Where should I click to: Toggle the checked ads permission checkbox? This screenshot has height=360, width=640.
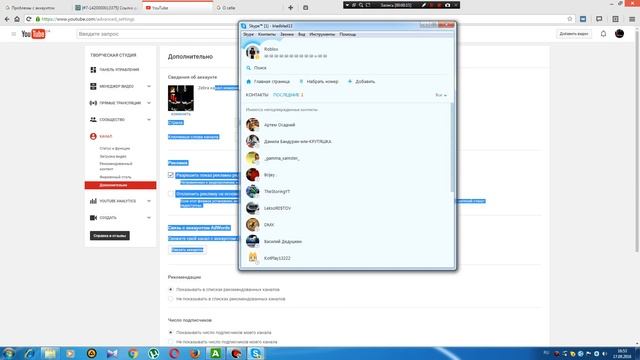tap(171, 175)
